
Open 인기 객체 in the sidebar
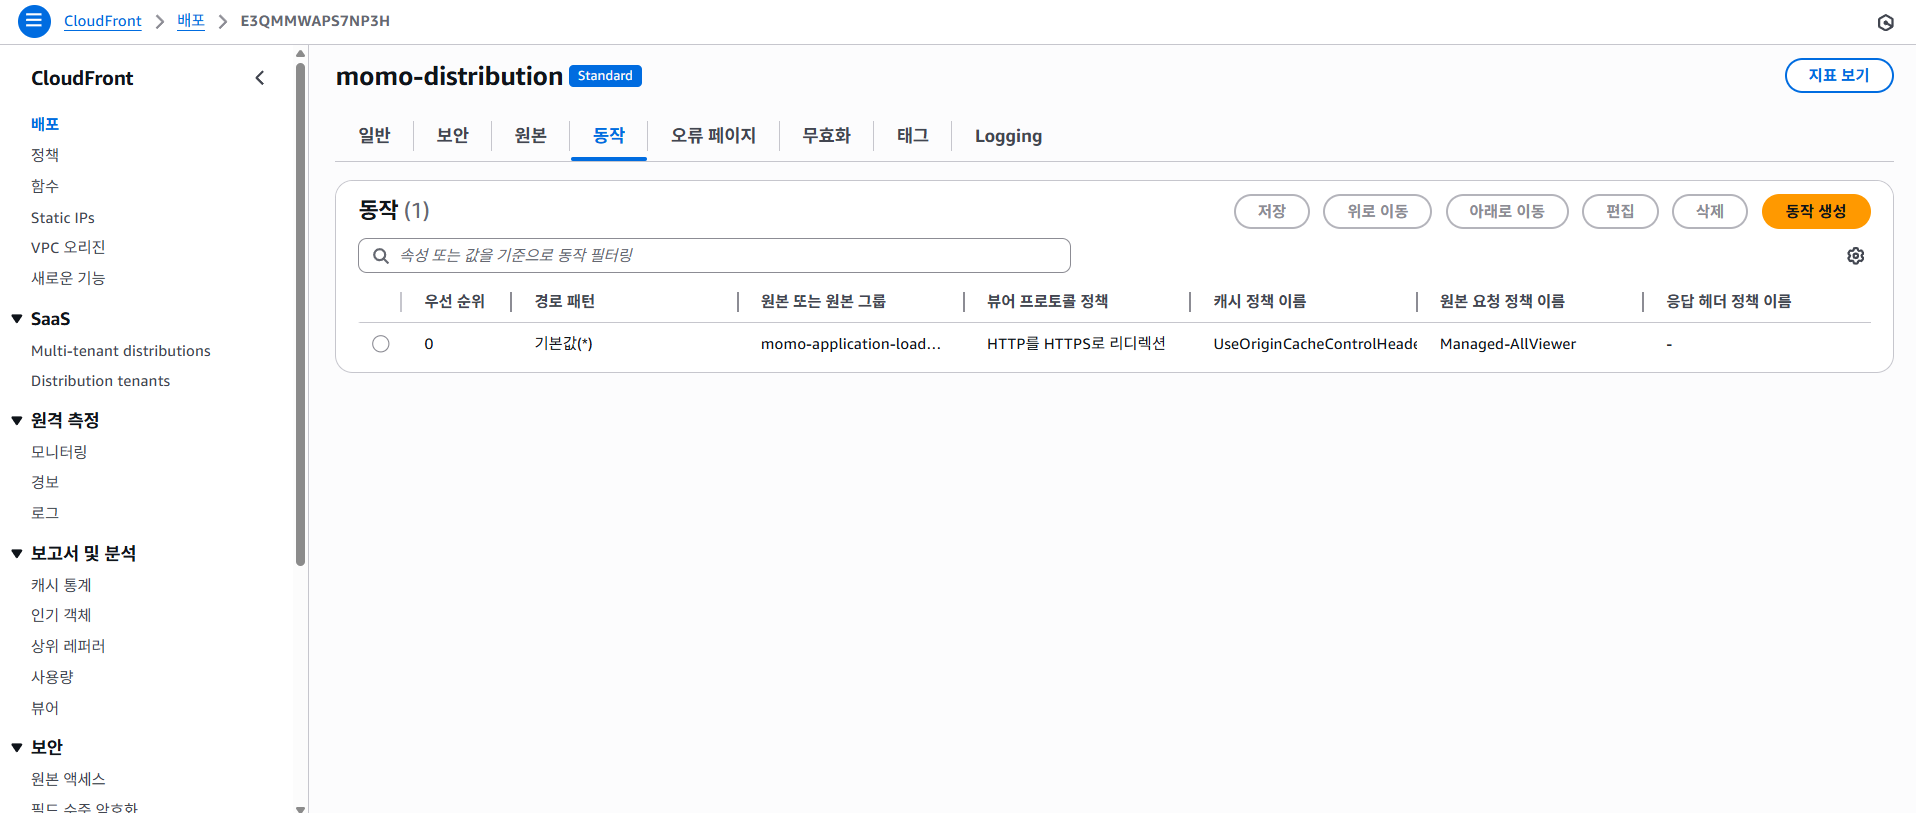tap(61, 615)
